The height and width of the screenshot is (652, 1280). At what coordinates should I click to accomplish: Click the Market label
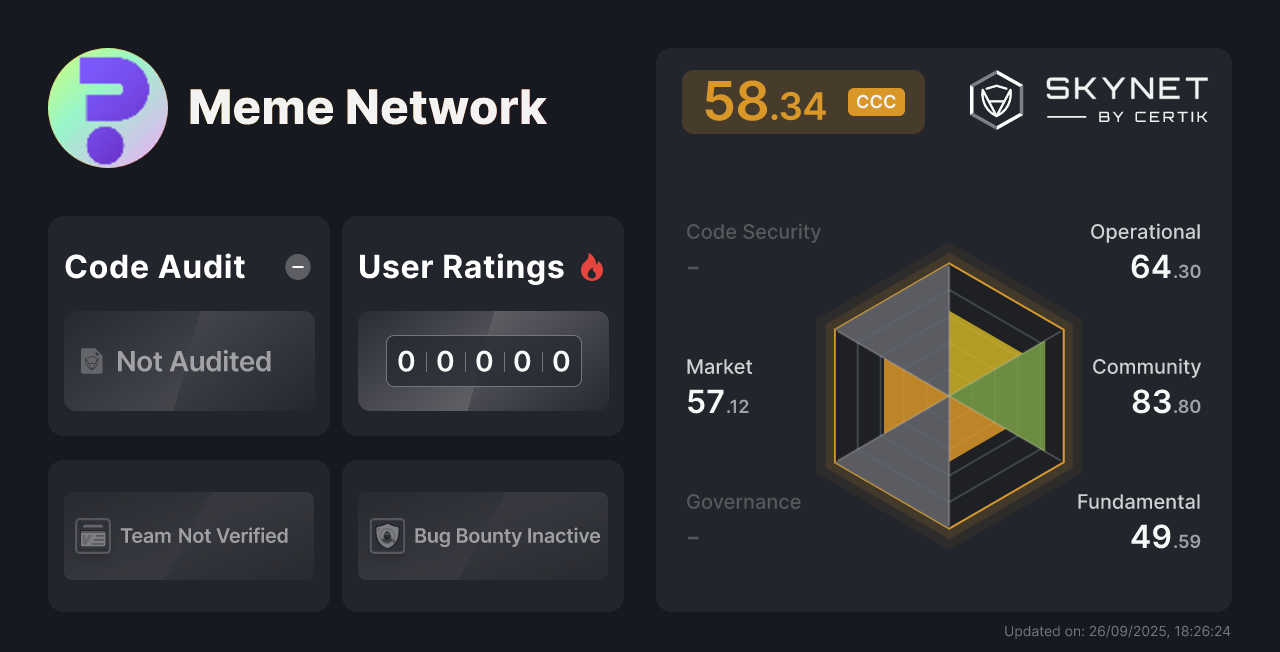click(719, 367)
